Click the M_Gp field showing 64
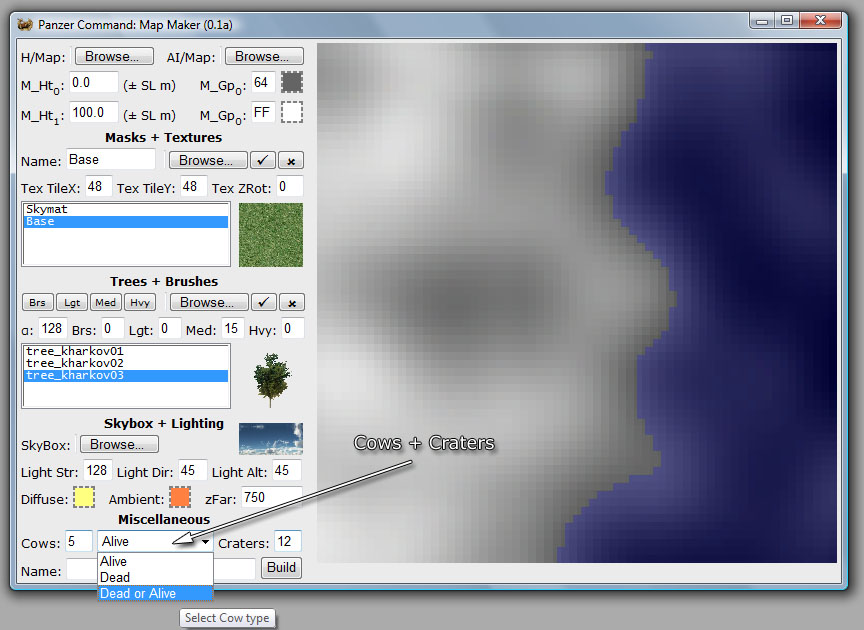 [263, 83]
